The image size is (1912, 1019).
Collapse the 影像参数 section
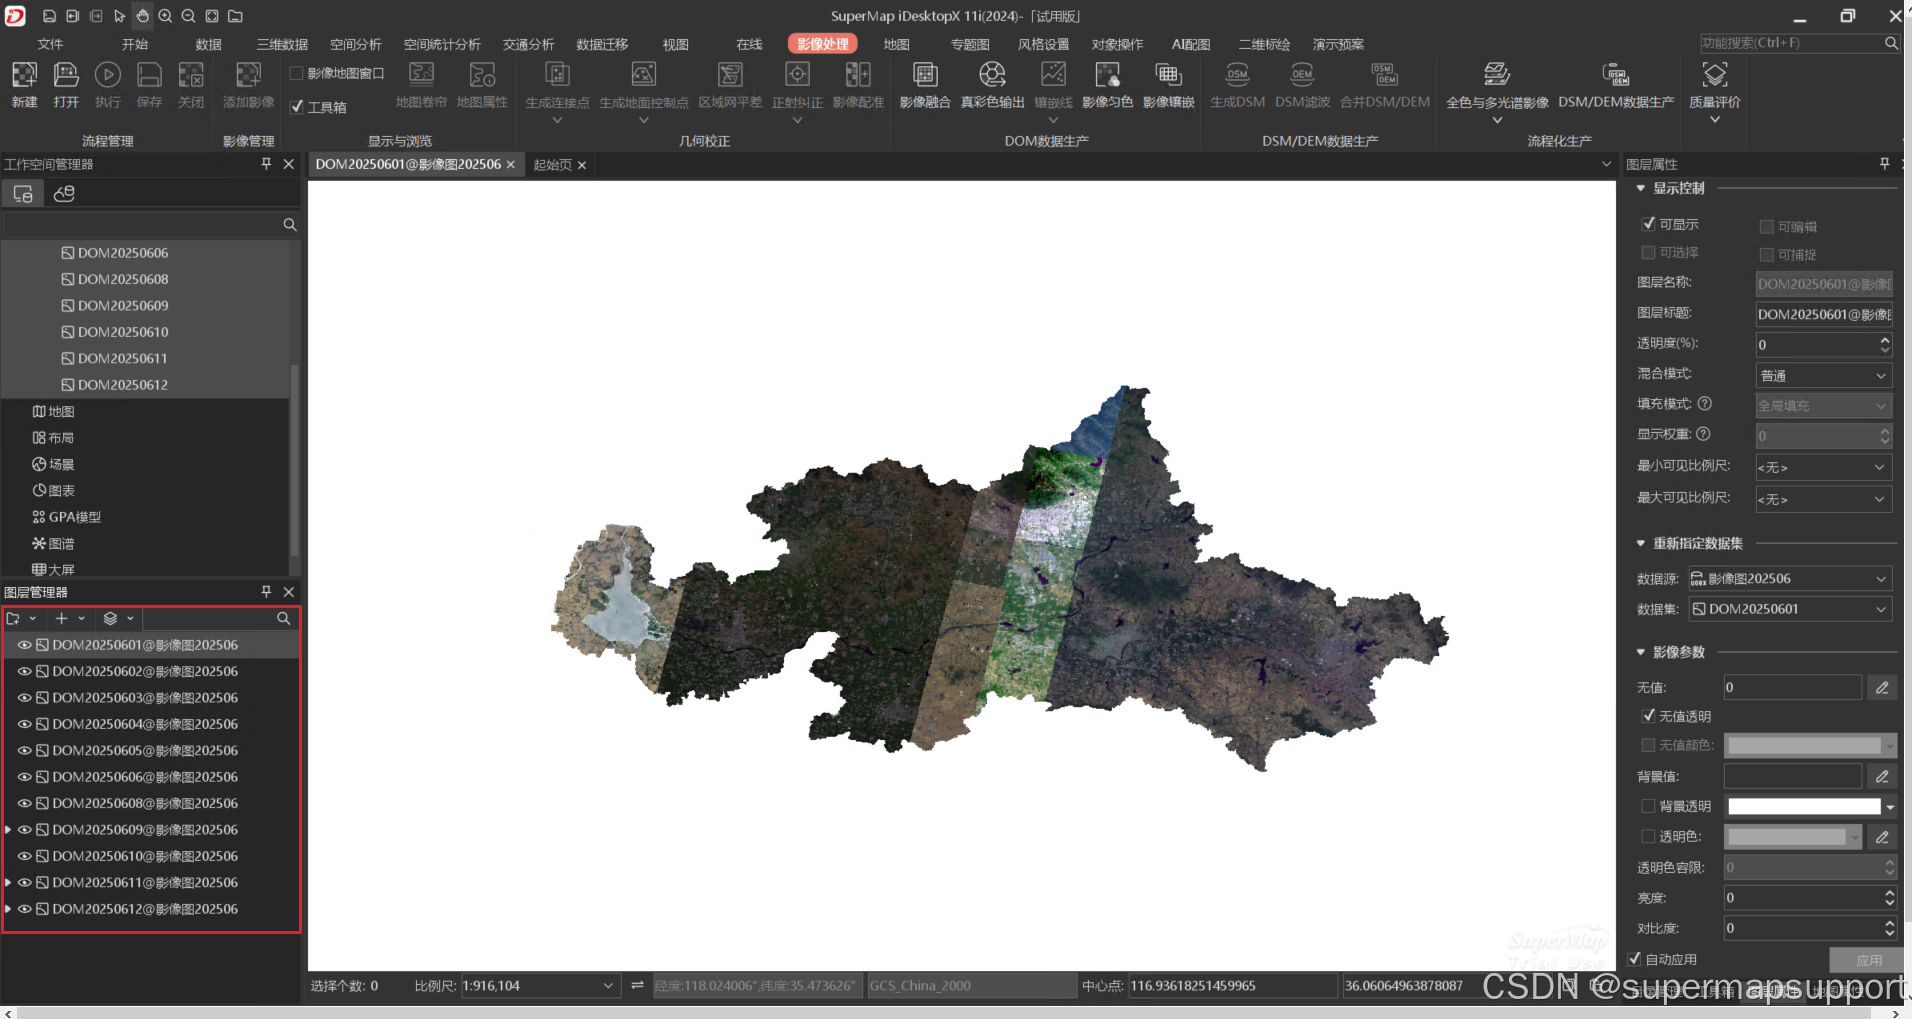point(1641,652)
